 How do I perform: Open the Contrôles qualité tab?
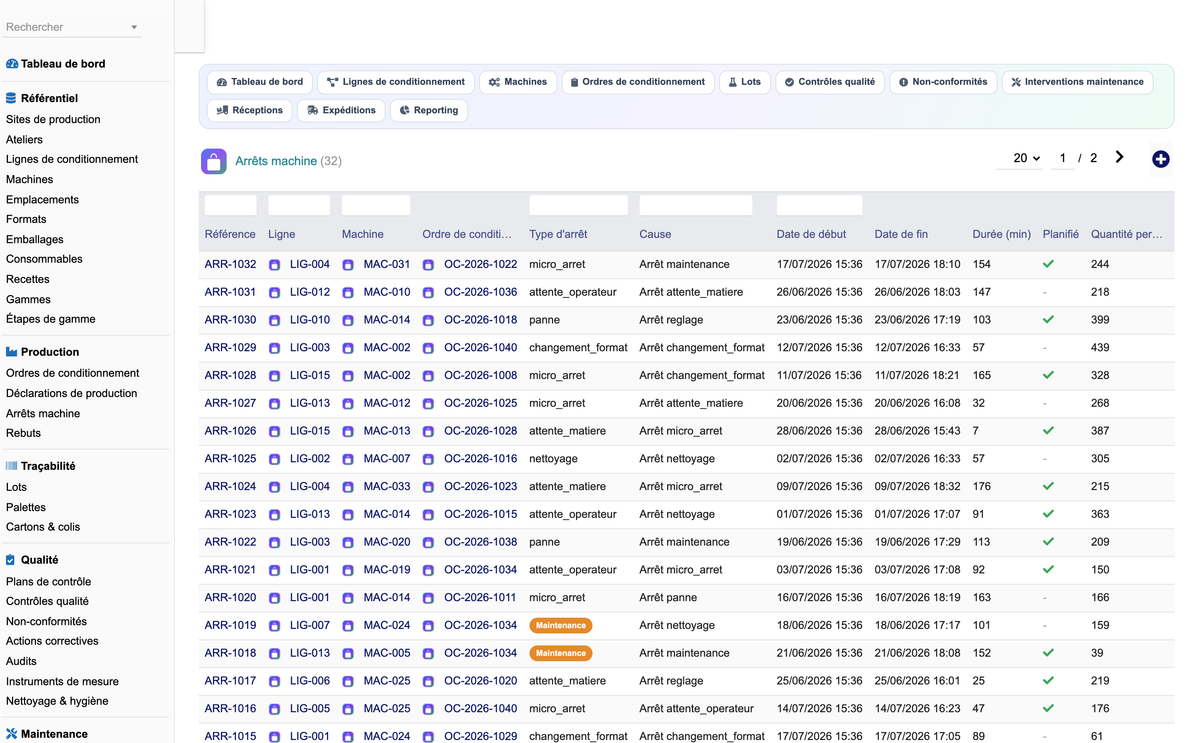(830, 82)
